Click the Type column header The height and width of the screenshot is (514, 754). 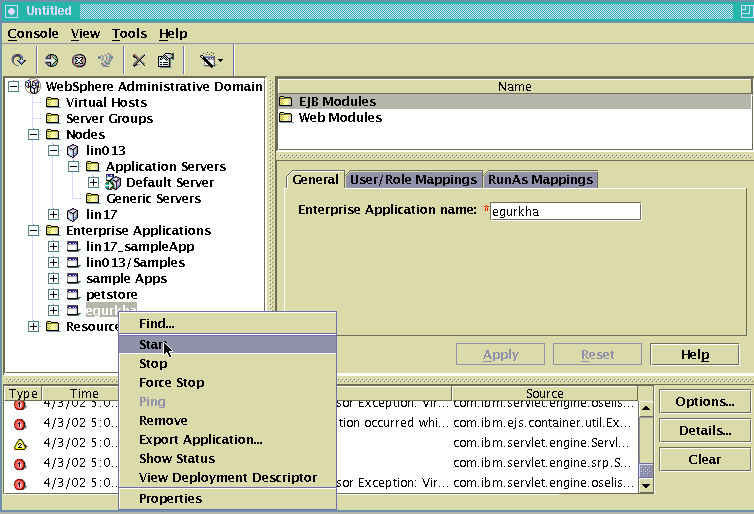(23, 393)
